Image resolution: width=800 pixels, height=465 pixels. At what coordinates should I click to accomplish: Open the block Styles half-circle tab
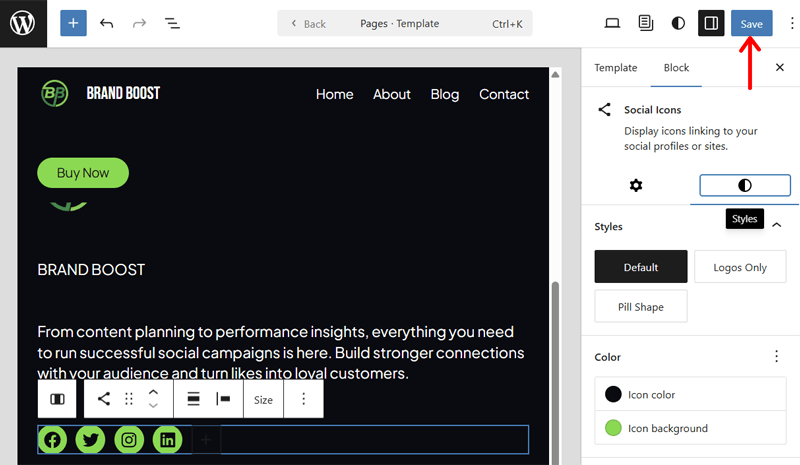point(745,185)
